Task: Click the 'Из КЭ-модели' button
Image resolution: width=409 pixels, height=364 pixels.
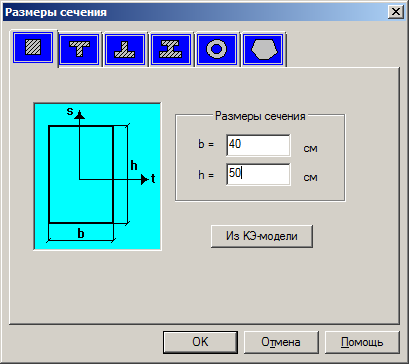Action: pyautogui.click(x=262, y=236)
